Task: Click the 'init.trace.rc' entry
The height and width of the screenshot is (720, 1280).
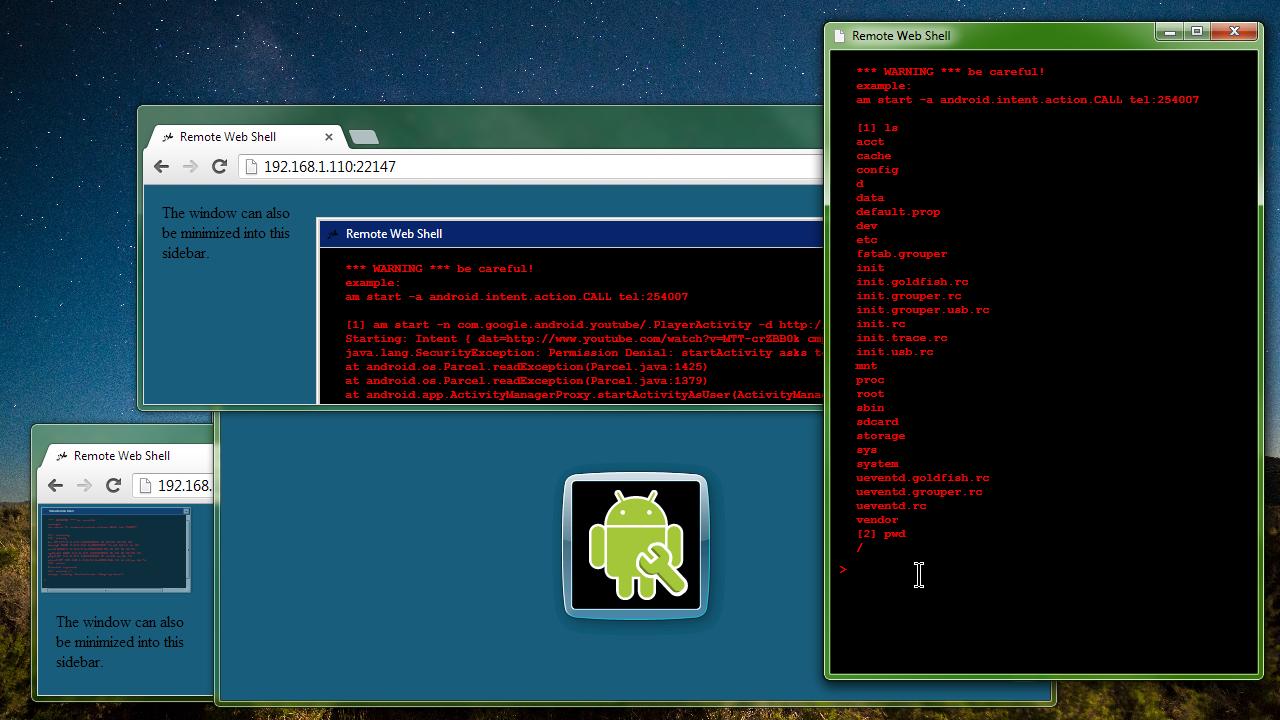Action: [901, 338]
